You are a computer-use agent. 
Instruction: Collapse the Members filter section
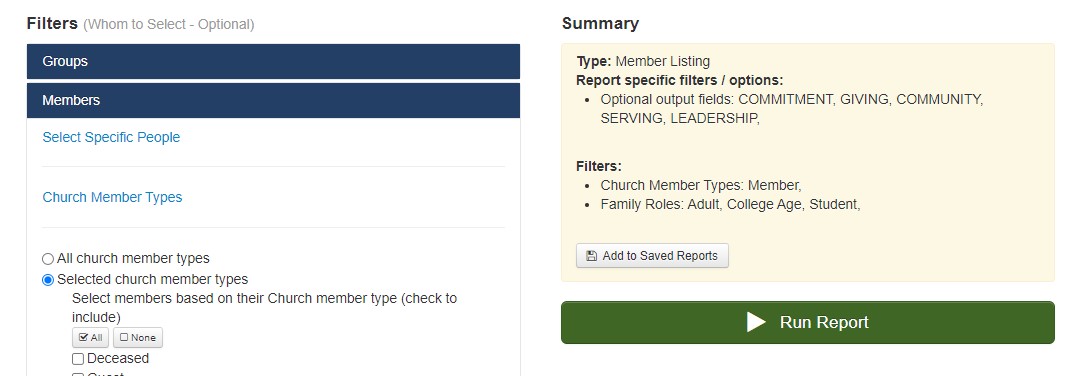(274, 100)
